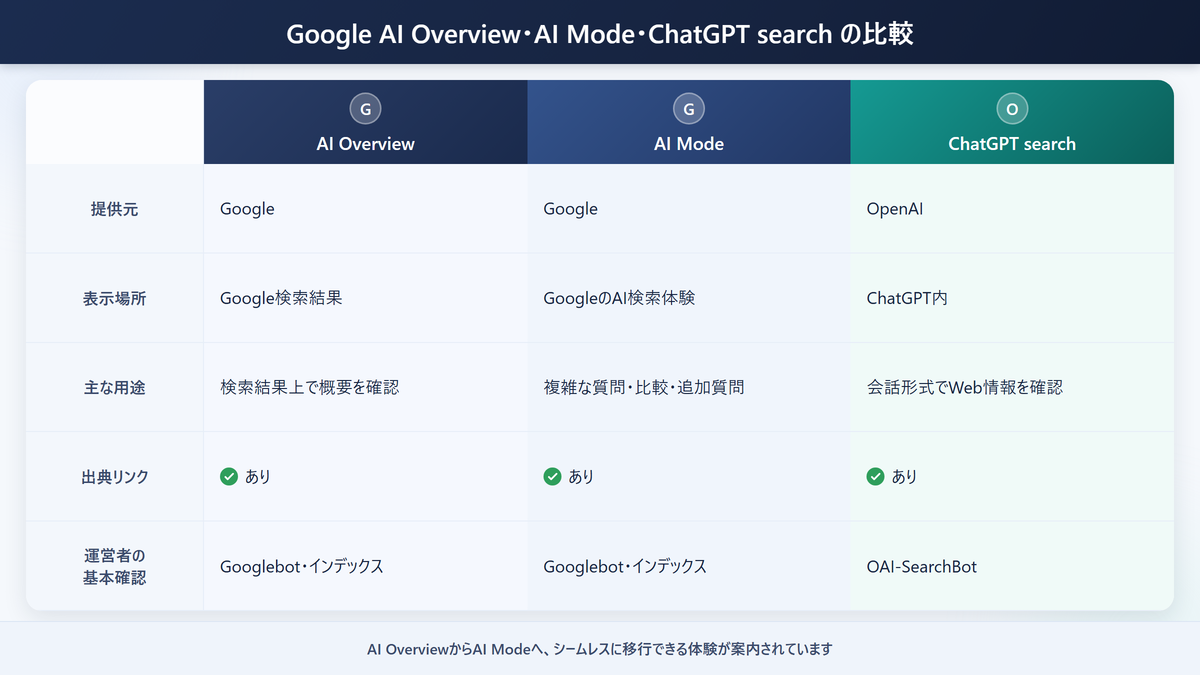Select the AI Overview column header text

pos(366,144)
